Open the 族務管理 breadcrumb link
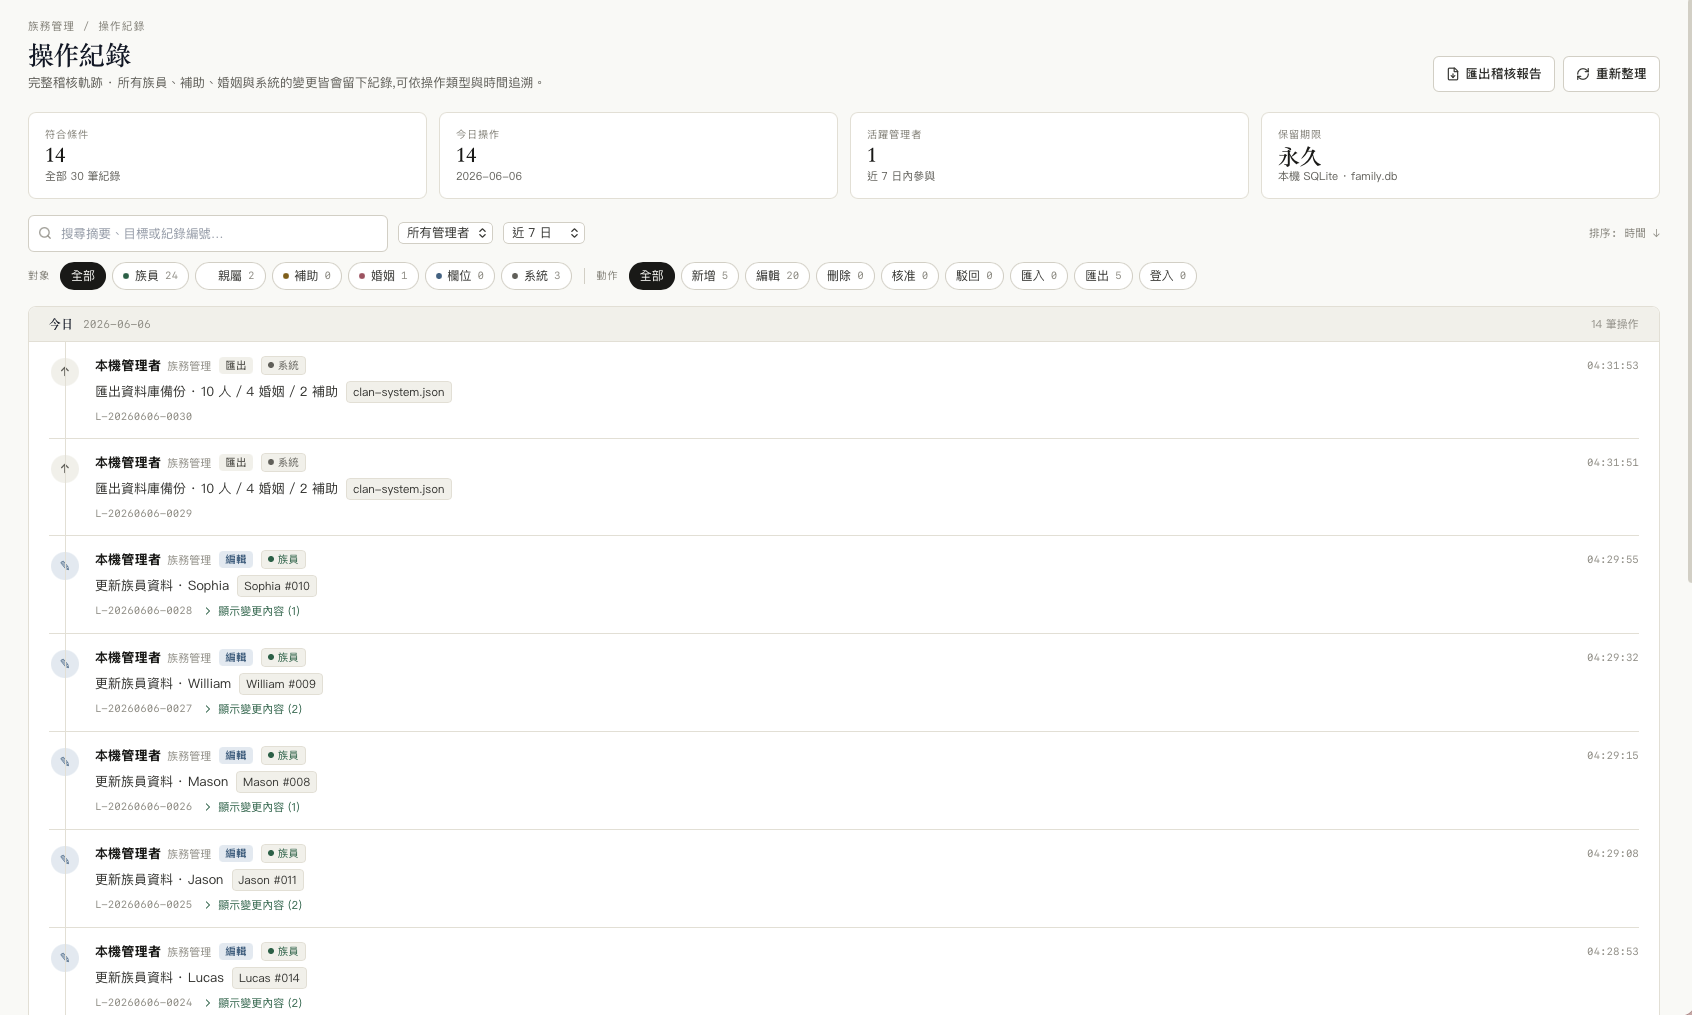 coord(51,26)
